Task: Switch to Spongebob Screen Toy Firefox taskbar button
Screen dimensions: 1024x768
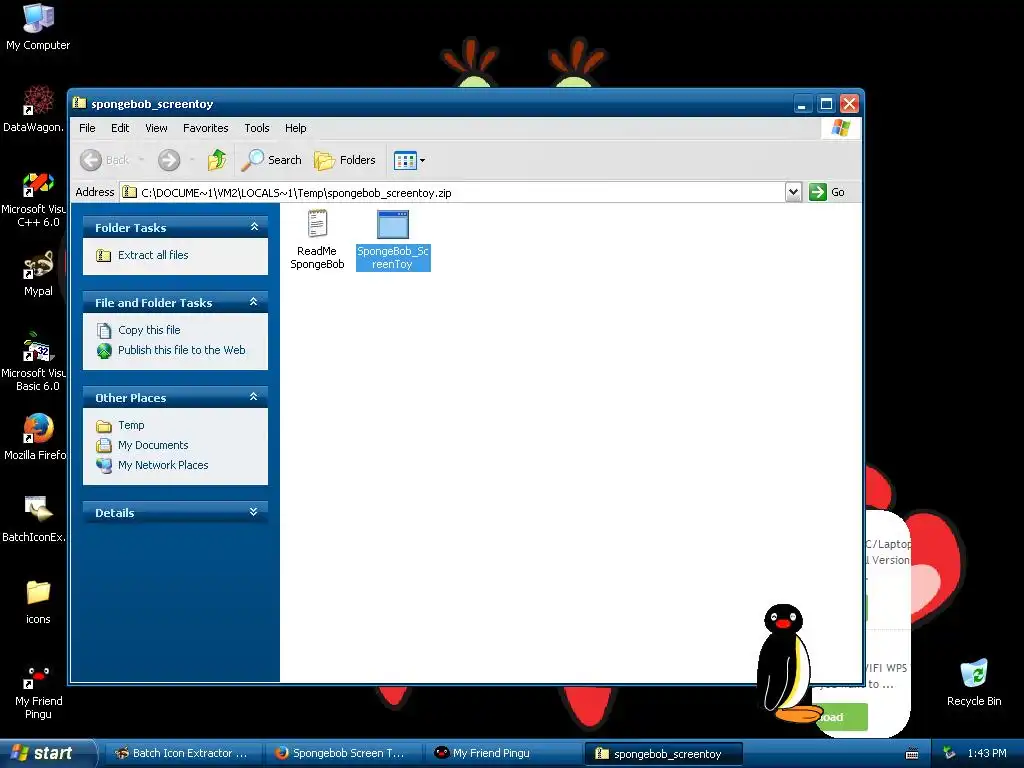Action: point(343,753)
